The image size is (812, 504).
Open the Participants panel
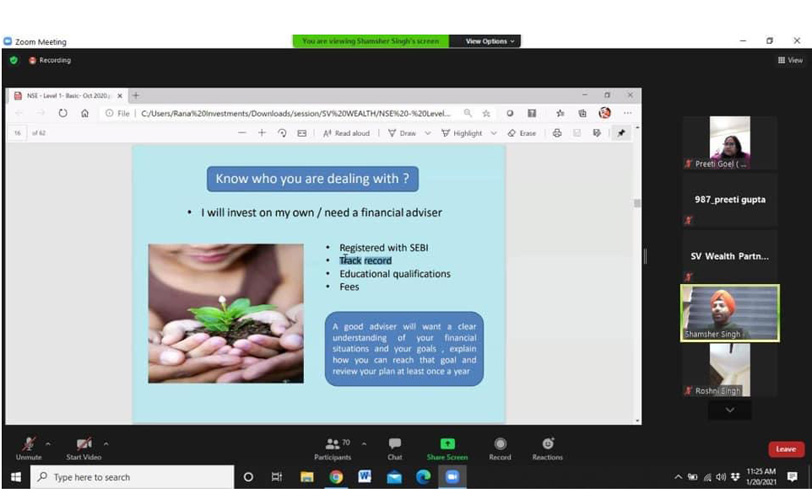click(x=333, y=445)
